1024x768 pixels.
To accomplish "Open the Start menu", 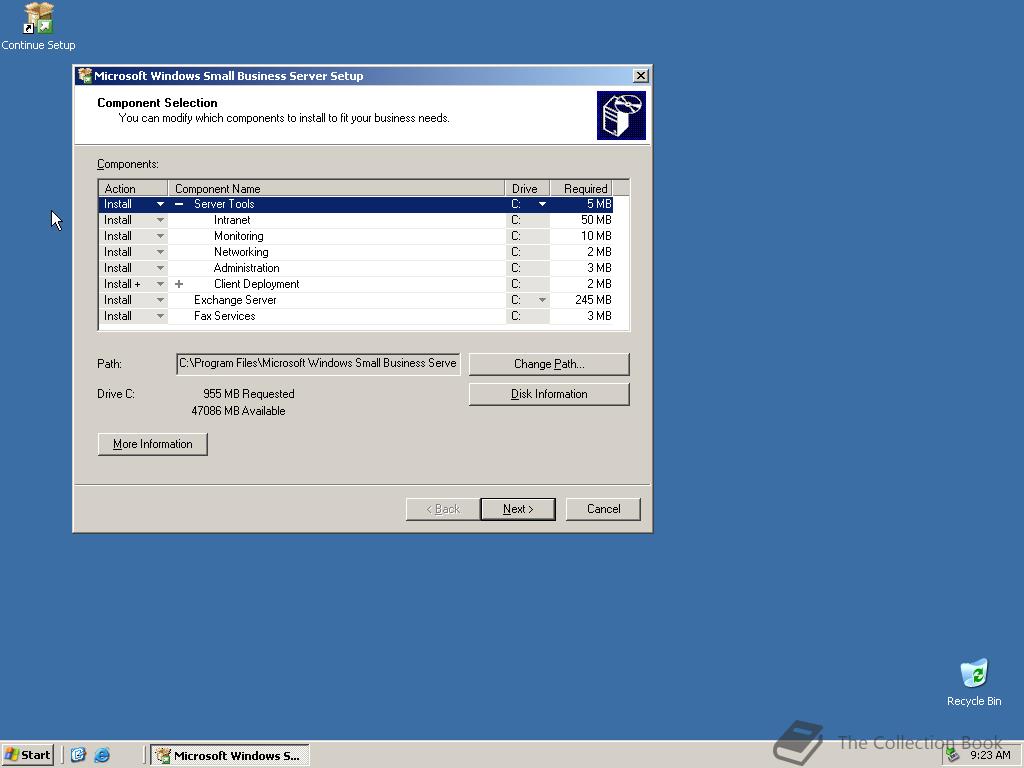I will pyautogui.click(x=27, y=755).
